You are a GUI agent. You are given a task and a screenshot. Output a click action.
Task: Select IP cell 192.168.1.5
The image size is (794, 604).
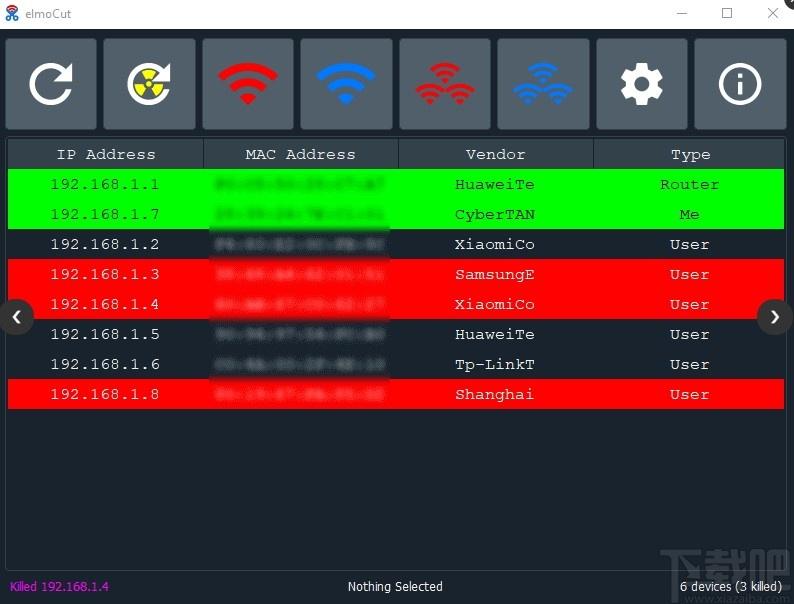pos(105,334)
